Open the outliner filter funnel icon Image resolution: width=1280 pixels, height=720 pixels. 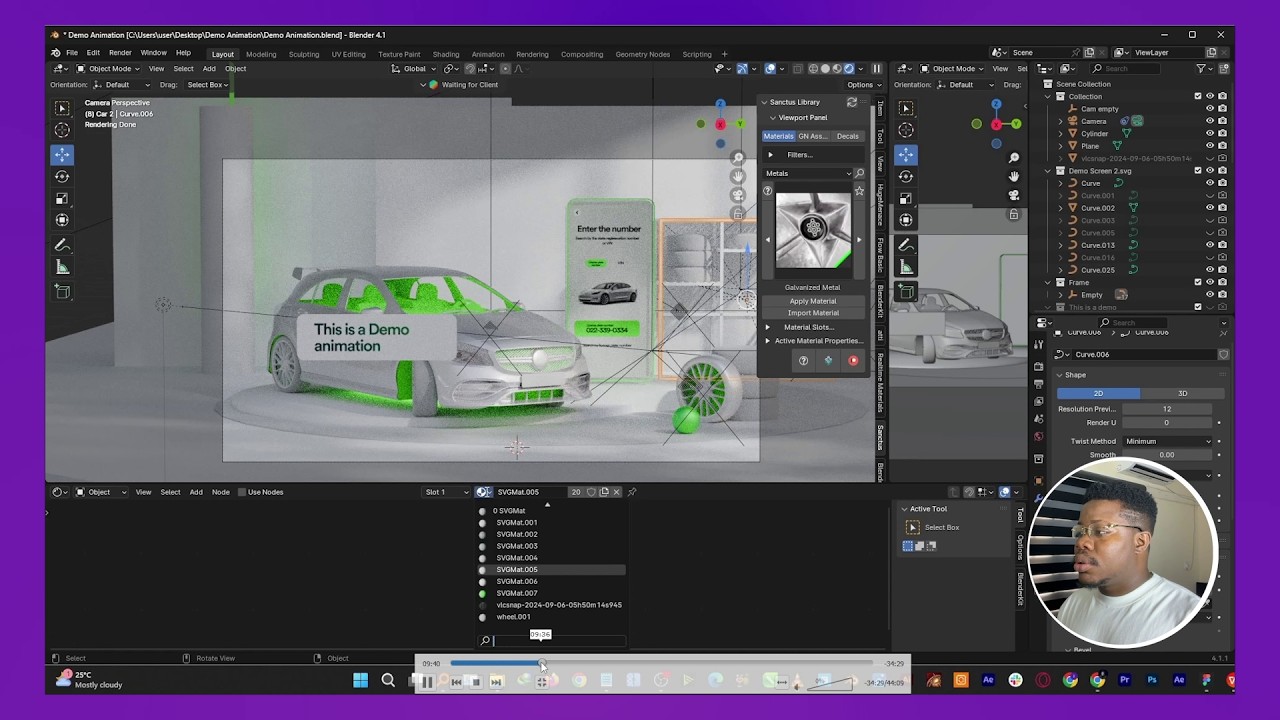[1201, 68]
